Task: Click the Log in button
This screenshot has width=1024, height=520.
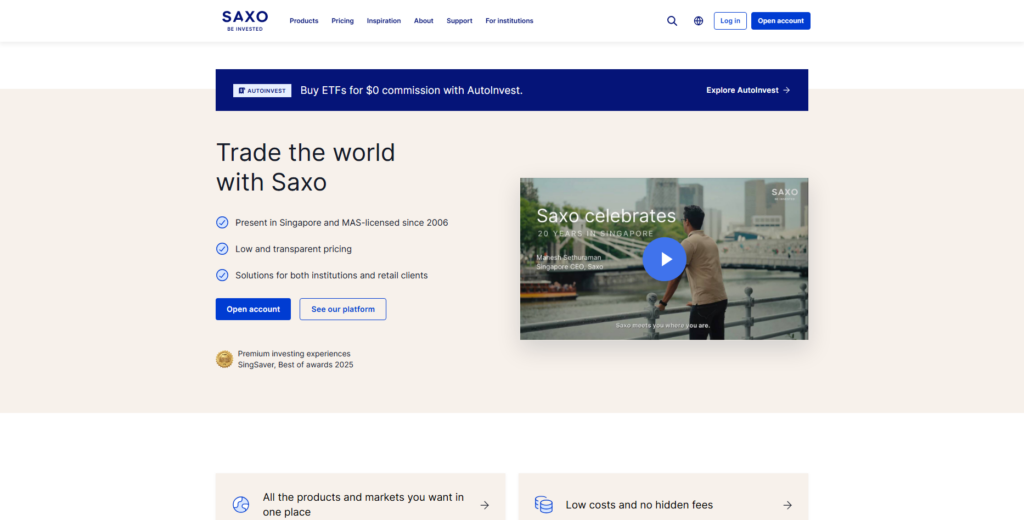Action: click(x=730, y=21)
